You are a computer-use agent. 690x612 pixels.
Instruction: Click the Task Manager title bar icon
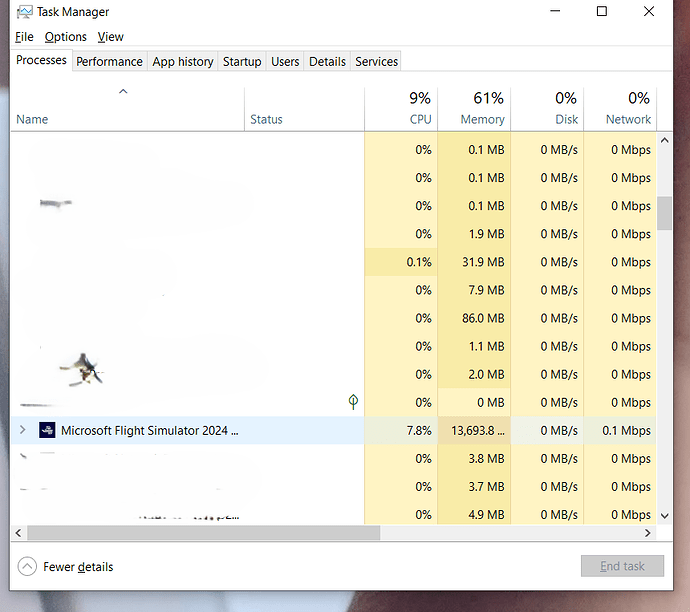[24, 12]
